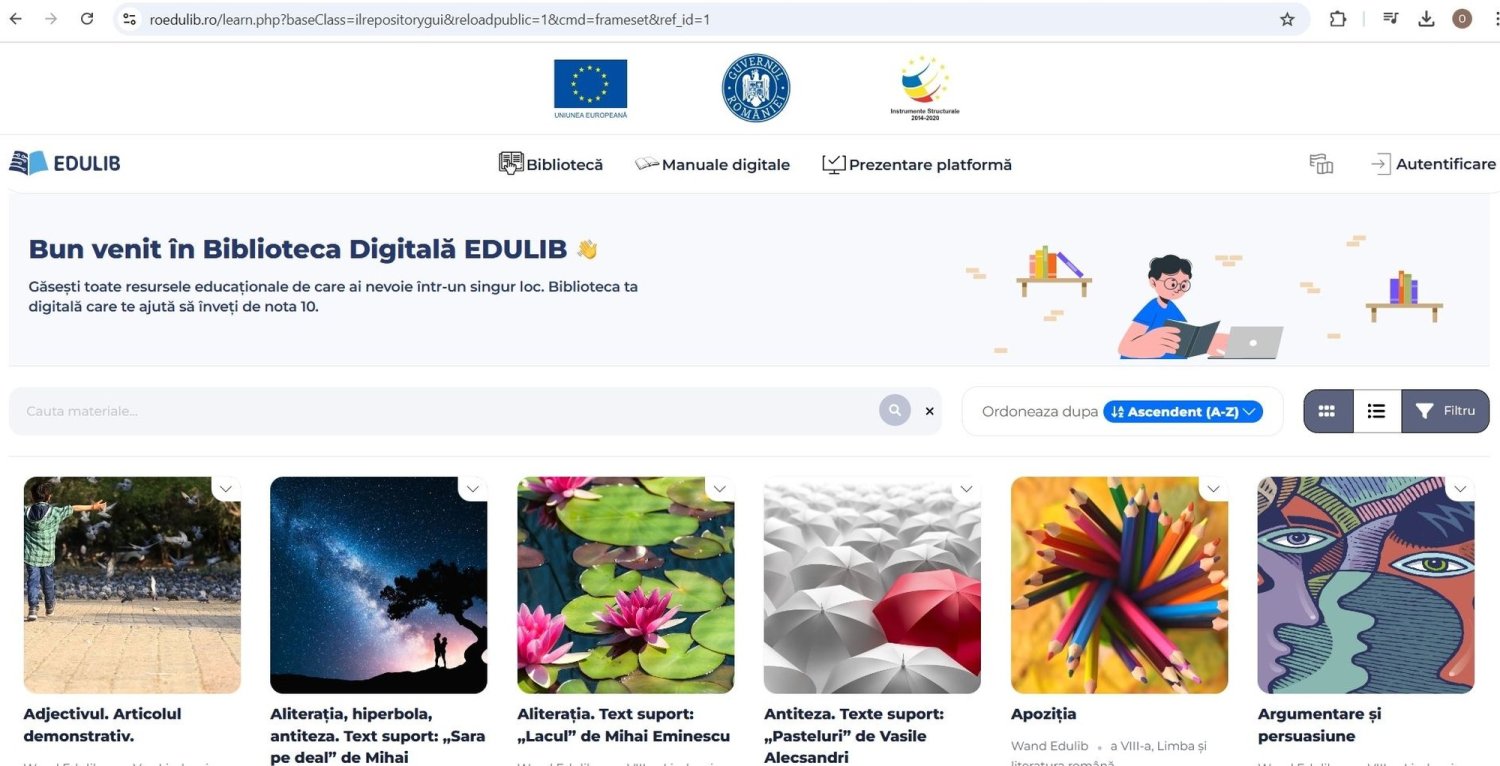Click the search magnifier icon
The width and height of the screenshot is (1500, 766).
coord(894,410)
